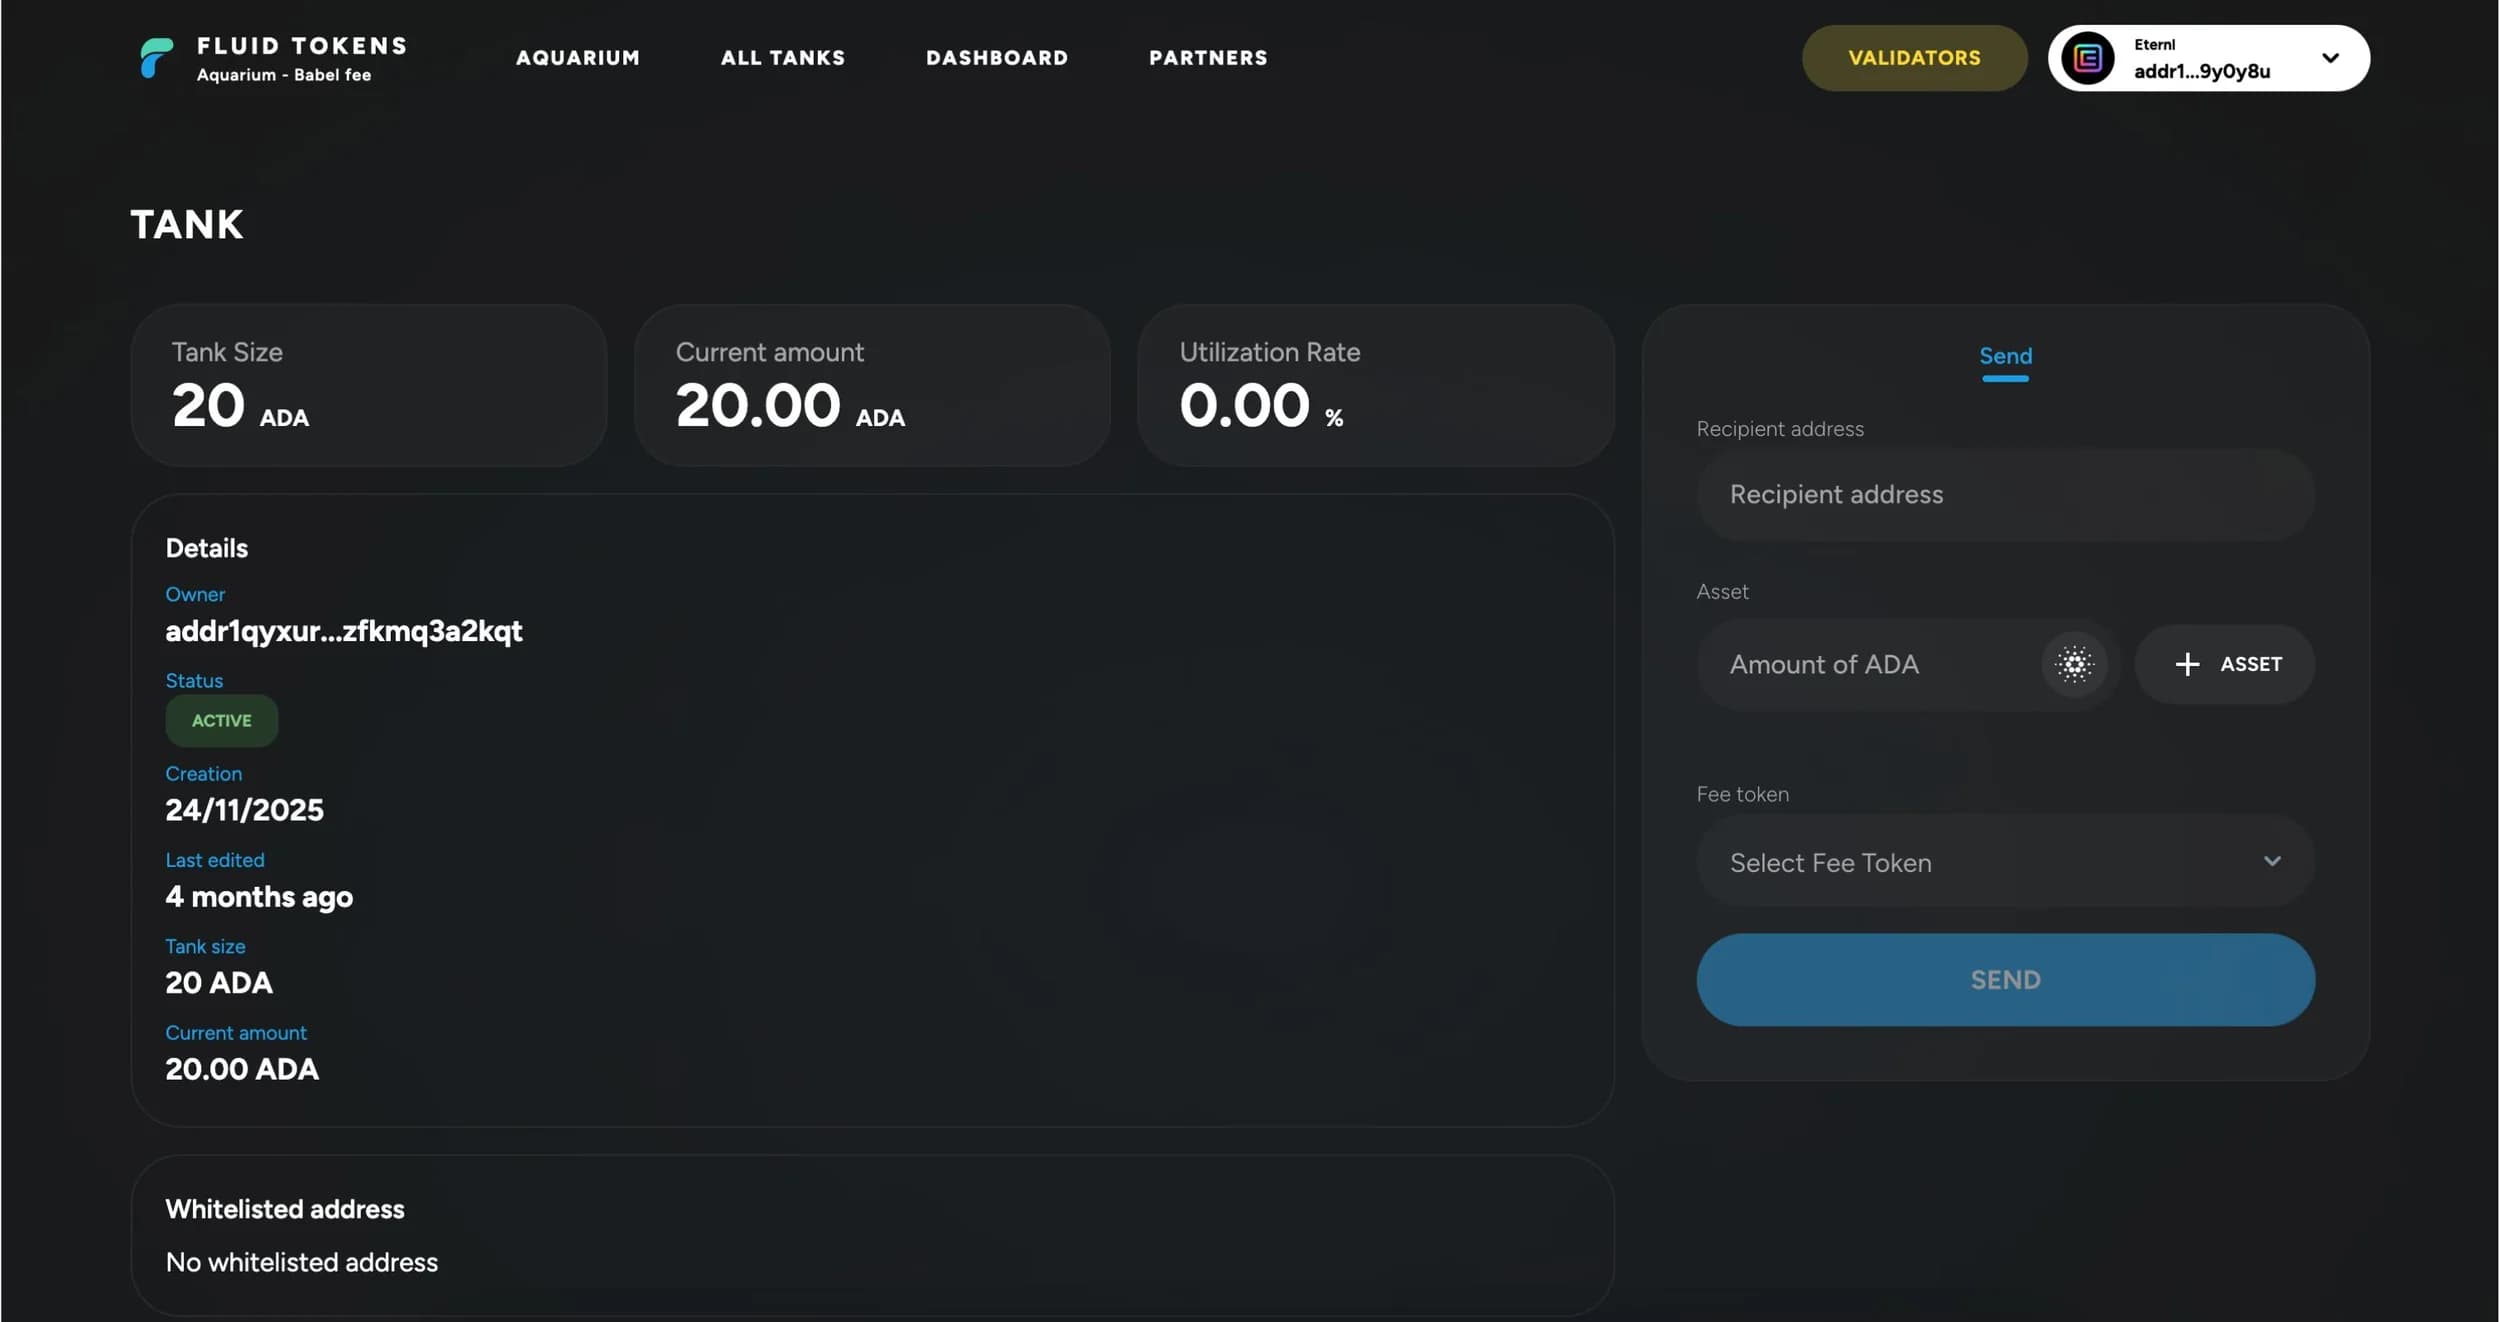Click the ADA Cardano symbol icon

(x=2074, y=664)
